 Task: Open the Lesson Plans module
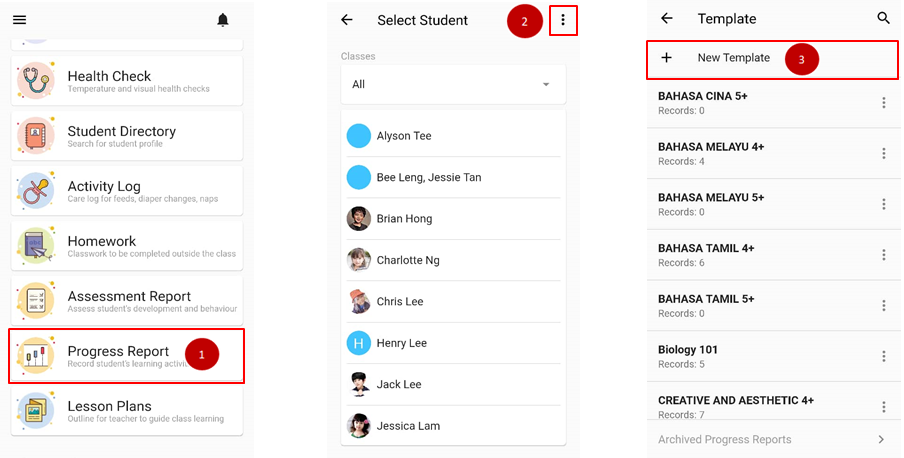coord(127,411)
